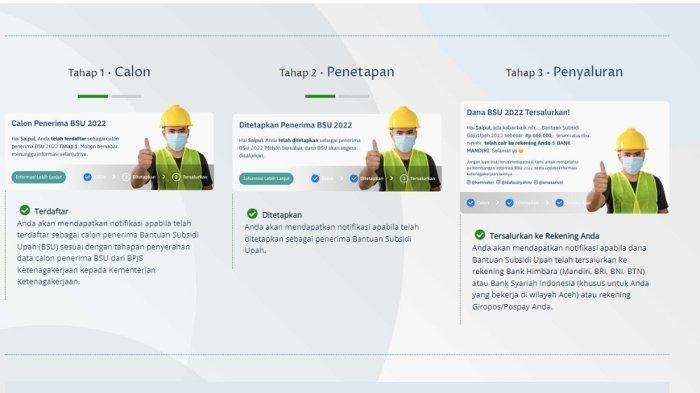The image size is (700, 393).
Task: Click the 'Terdaftar' heading text
Action: point(51,211)
